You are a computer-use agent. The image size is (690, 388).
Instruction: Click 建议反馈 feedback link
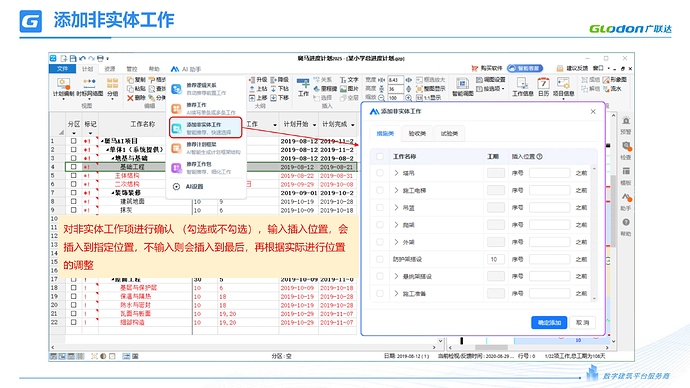572,68
